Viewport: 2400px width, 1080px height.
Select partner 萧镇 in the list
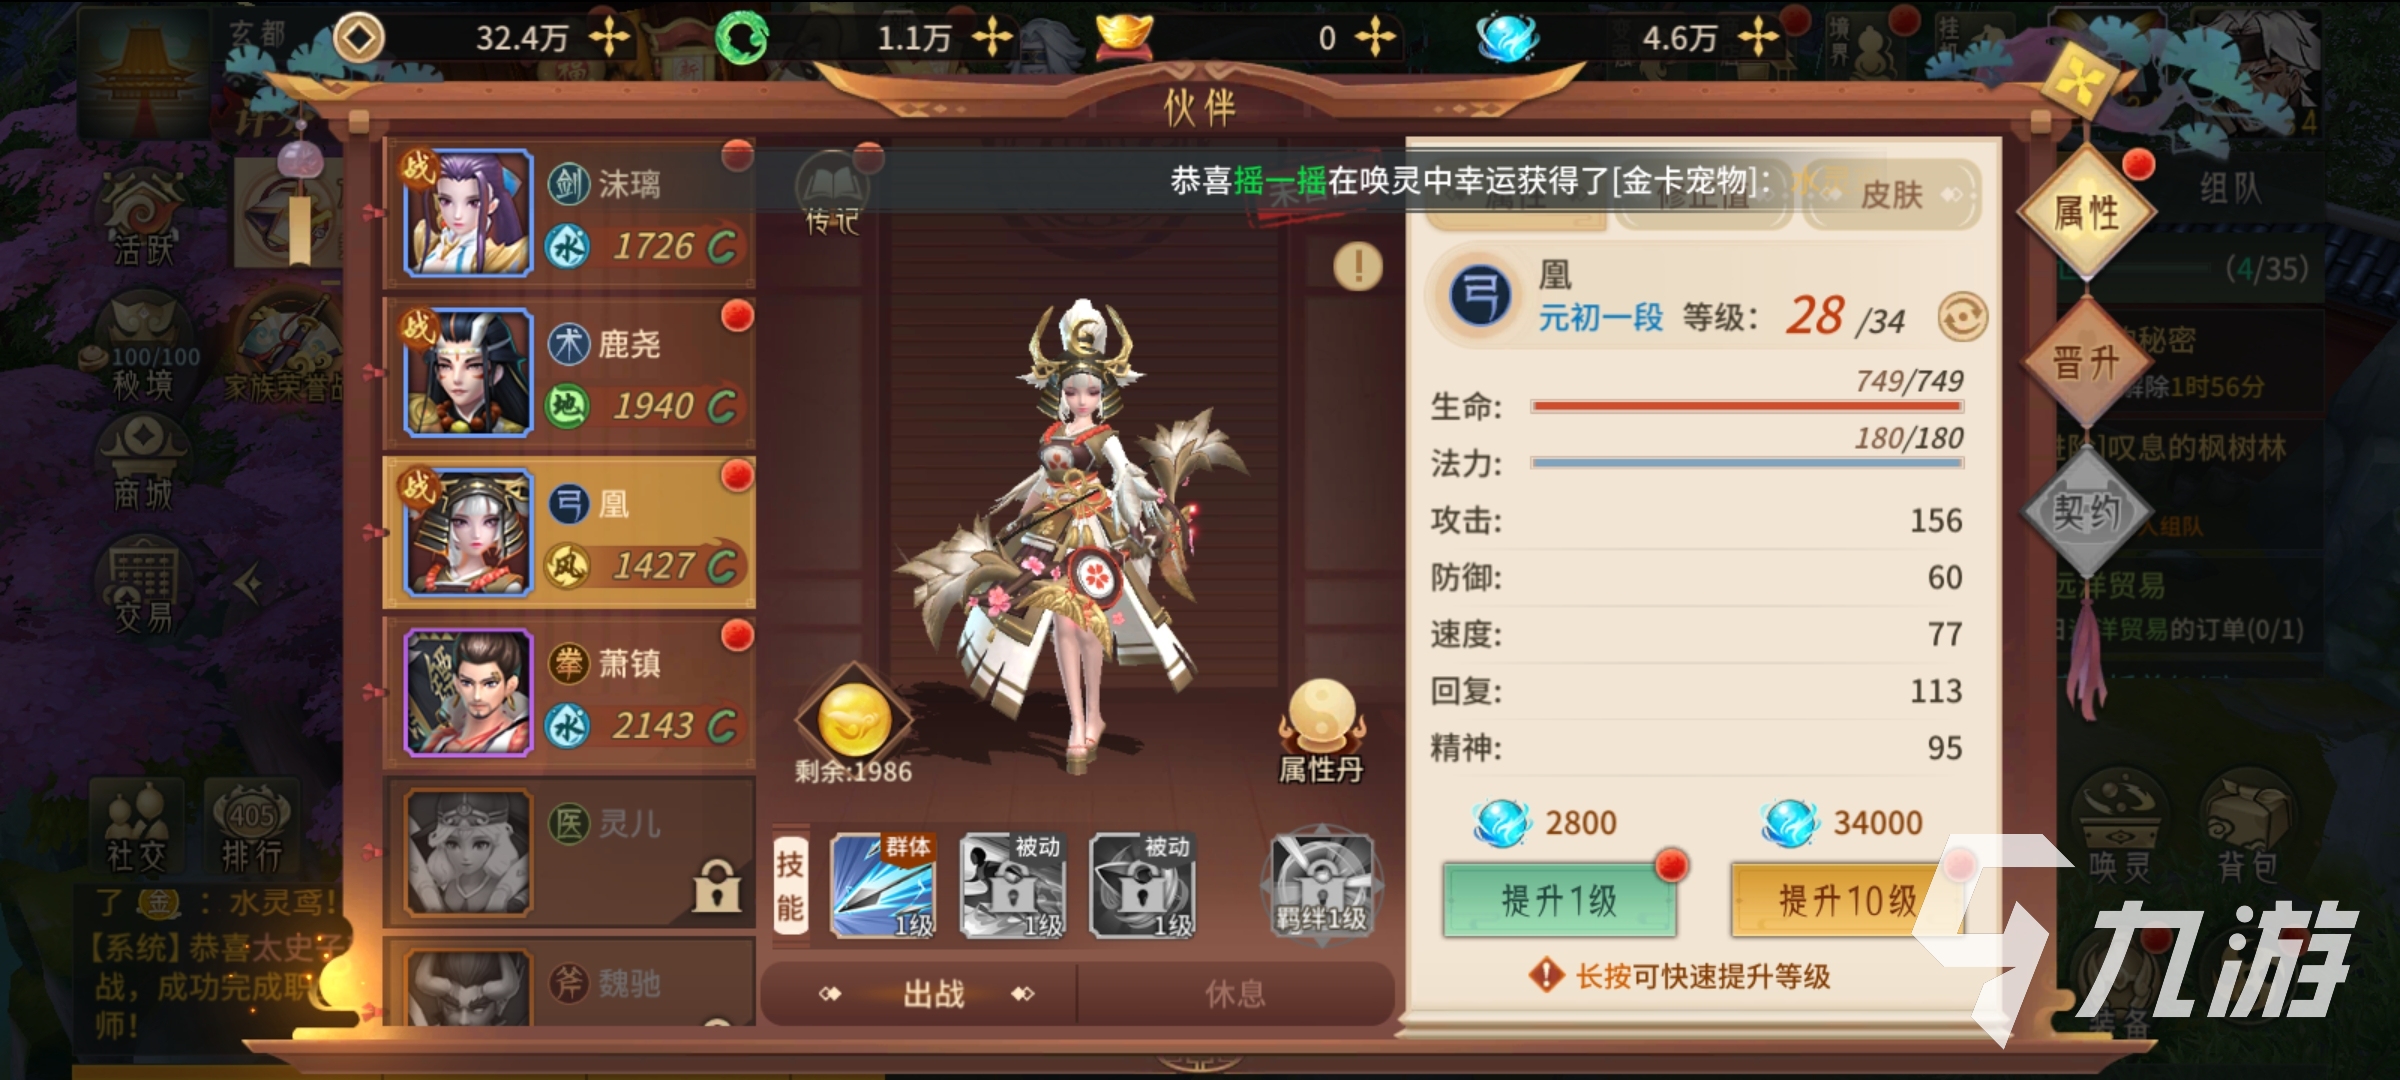click(569, 692)
